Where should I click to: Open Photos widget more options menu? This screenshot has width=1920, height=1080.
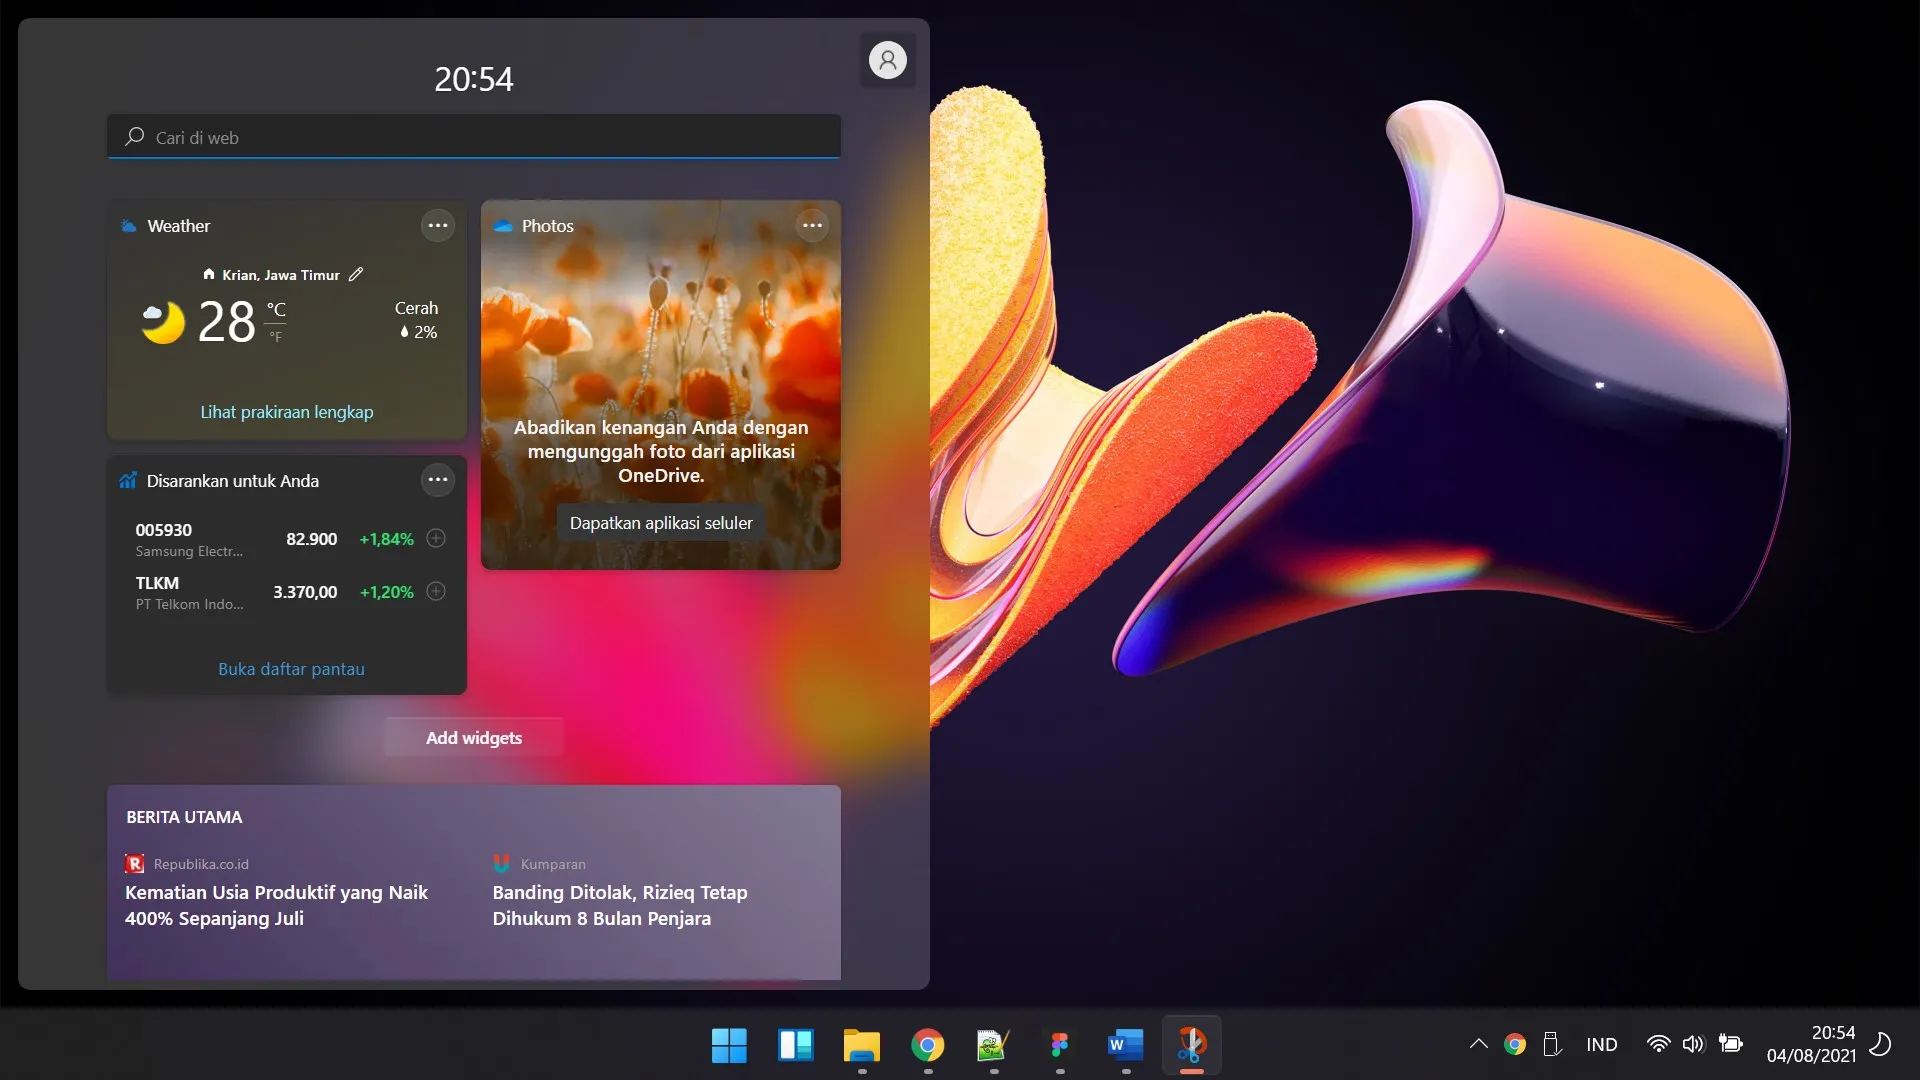pos(812,225)
